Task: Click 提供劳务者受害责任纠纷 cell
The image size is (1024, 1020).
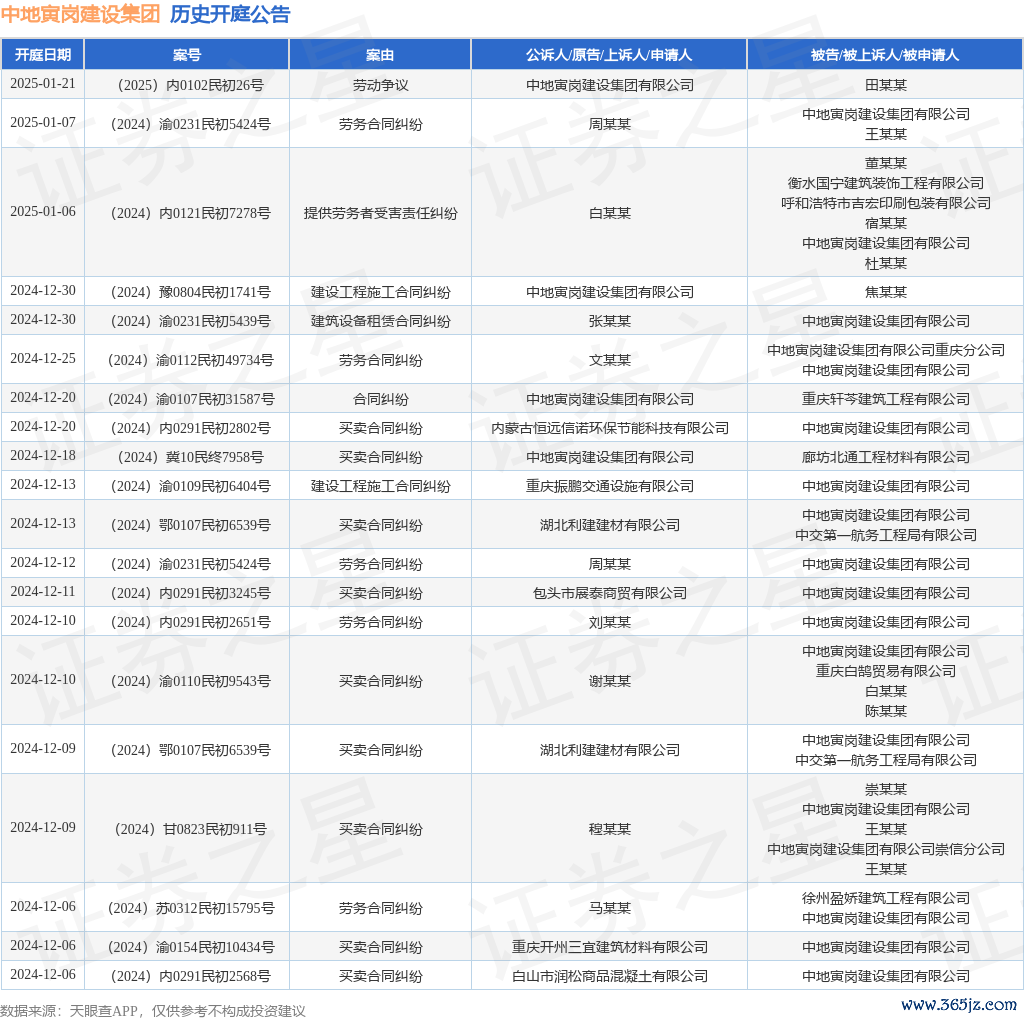Action: pos(380,213)
